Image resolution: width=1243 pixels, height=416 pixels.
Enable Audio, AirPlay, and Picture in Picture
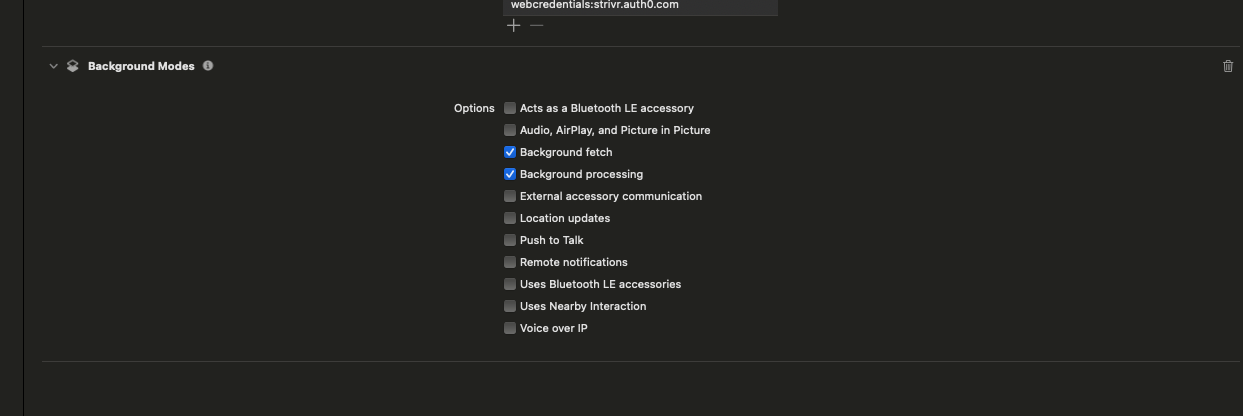(x=510, y=130)
